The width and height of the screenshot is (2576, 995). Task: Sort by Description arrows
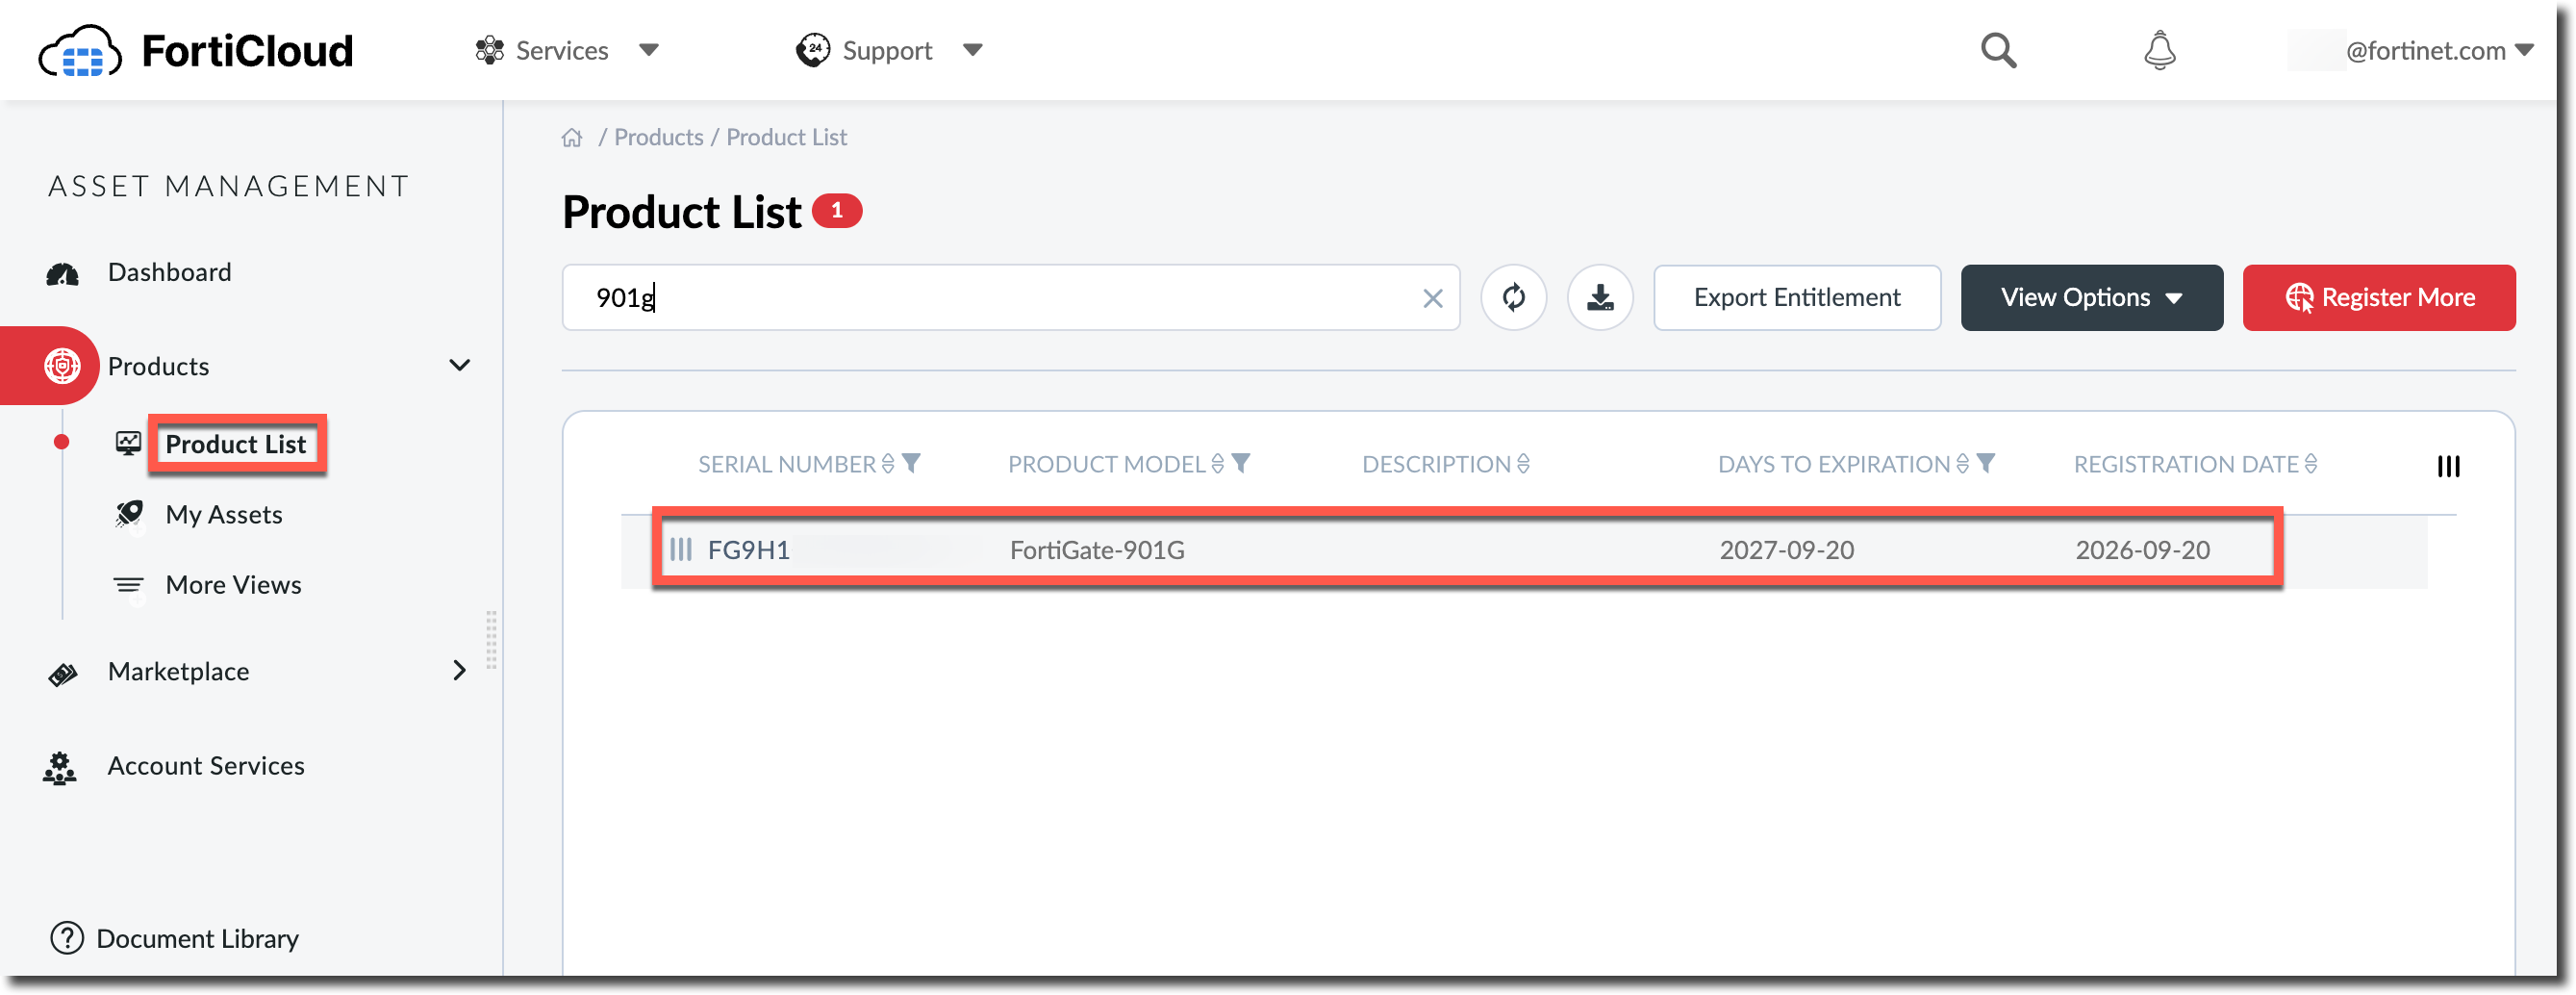click(x=1522, y=464)
